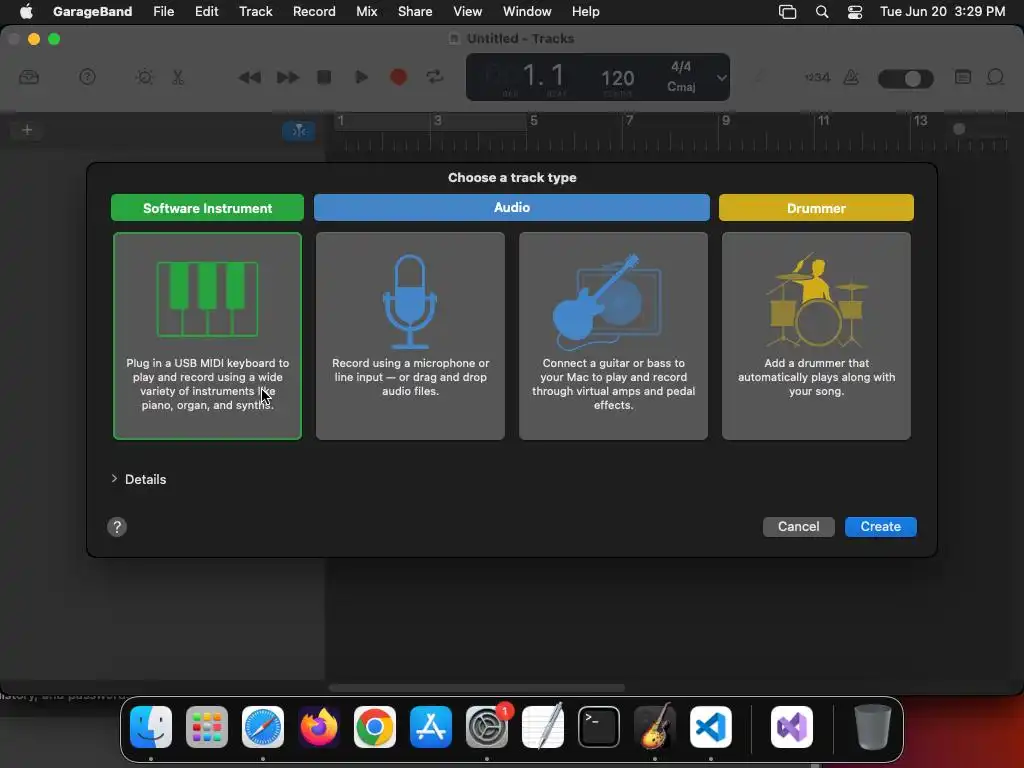
Task: Open the Edit menu
Action: 206,12
